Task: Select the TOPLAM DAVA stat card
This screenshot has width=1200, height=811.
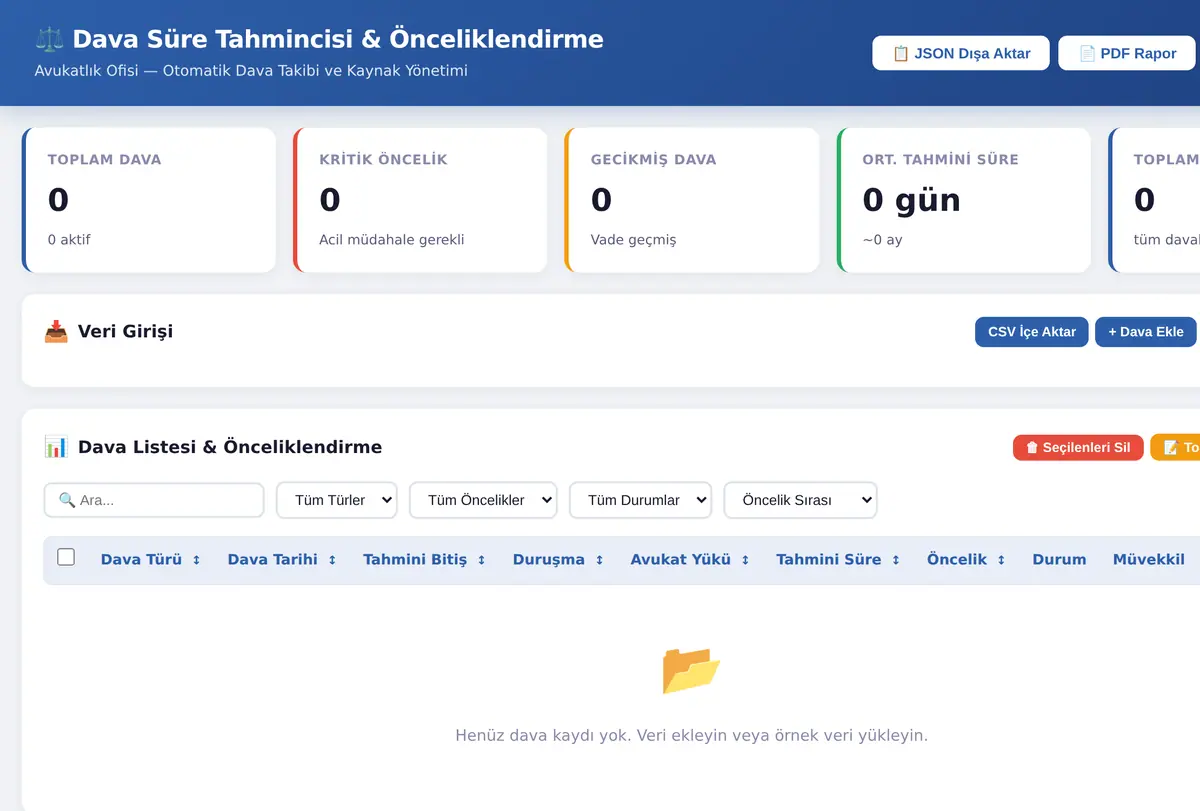Action: click(x=149, y=200)
